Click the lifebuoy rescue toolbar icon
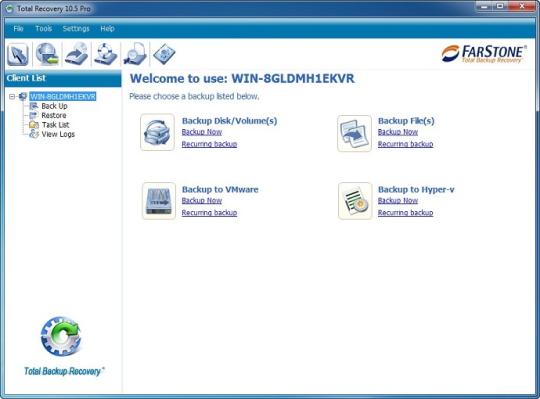Viewport: 540px width, 399px height. (x=106, y=54)
